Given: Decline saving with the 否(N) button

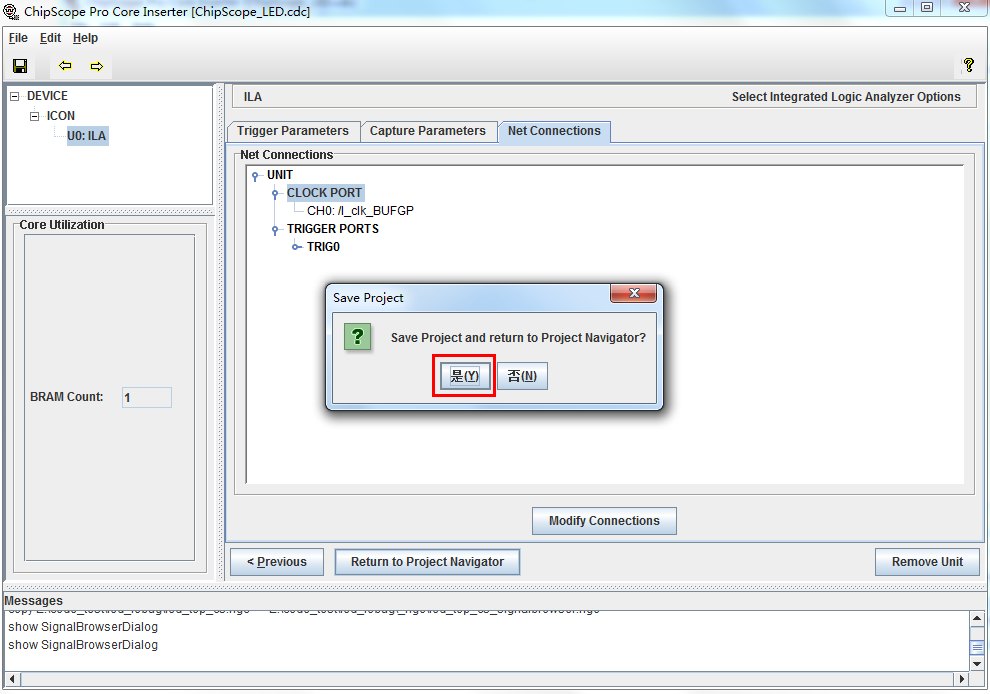Looking at the screenshot, I should [x=522, y=376].
